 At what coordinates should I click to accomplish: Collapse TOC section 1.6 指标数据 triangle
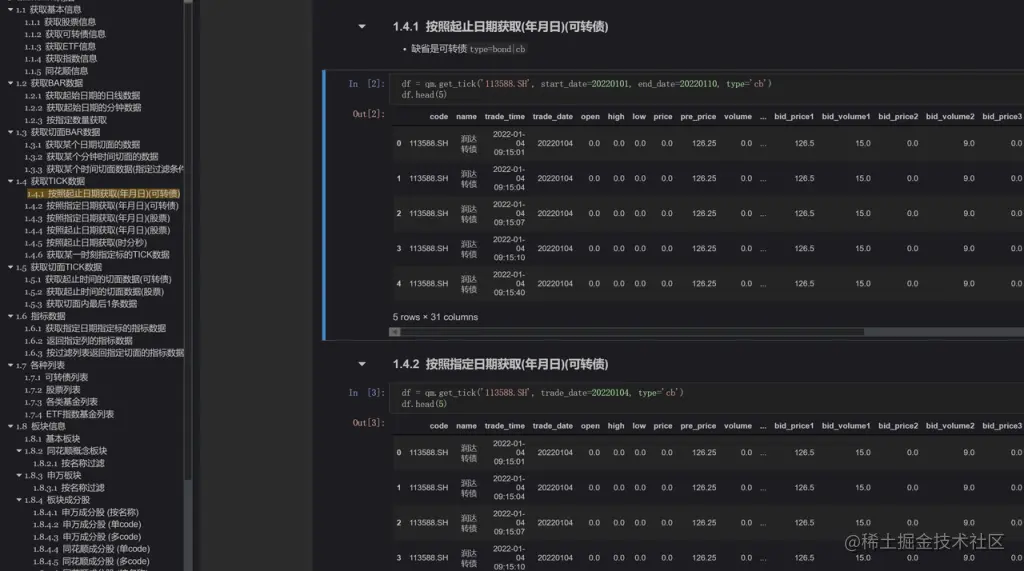10,316
